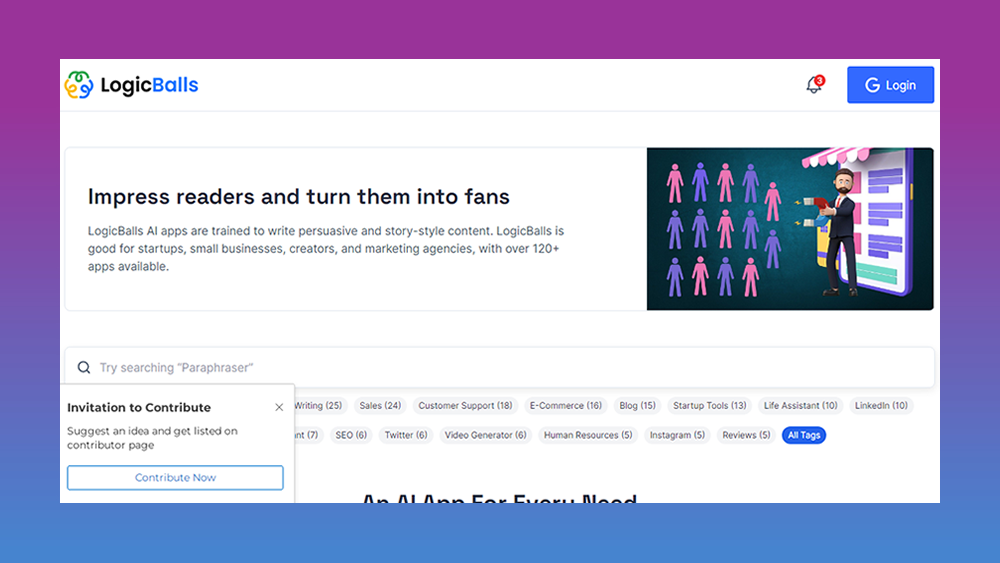This screenshot has width=1000, height=563.
Task: Select the Twitter (6) tag
Action: tap(406, 435)
